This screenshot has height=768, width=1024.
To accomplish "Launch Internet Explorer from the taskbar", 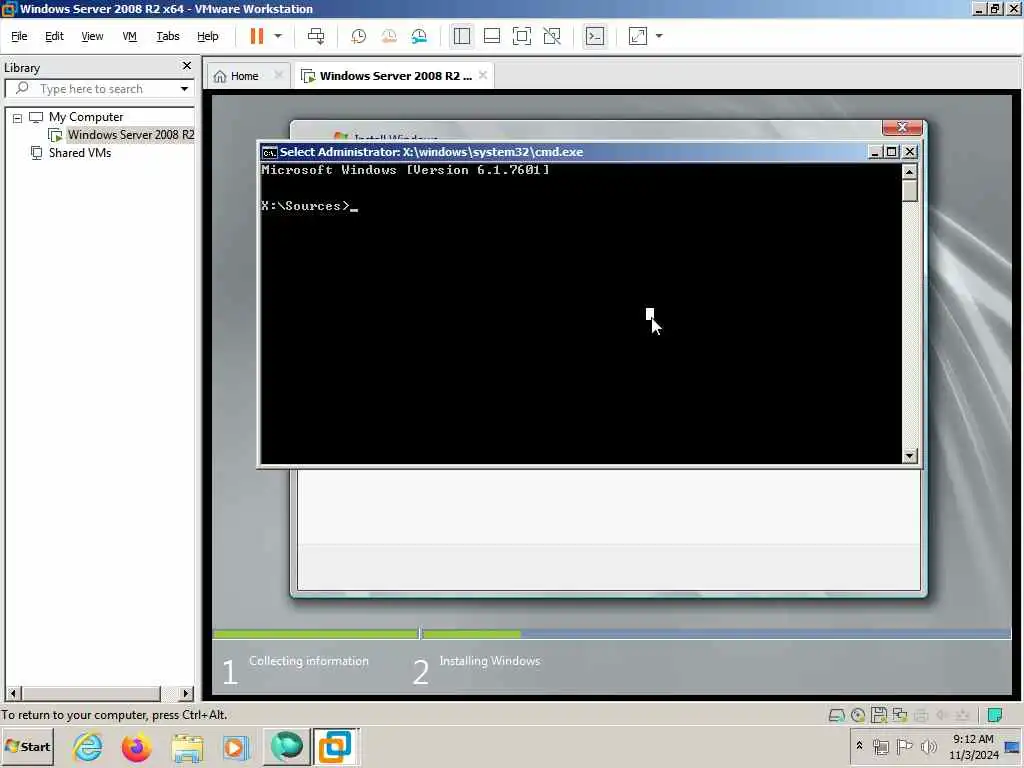I will pyautogui.click(x=88, y=746).
